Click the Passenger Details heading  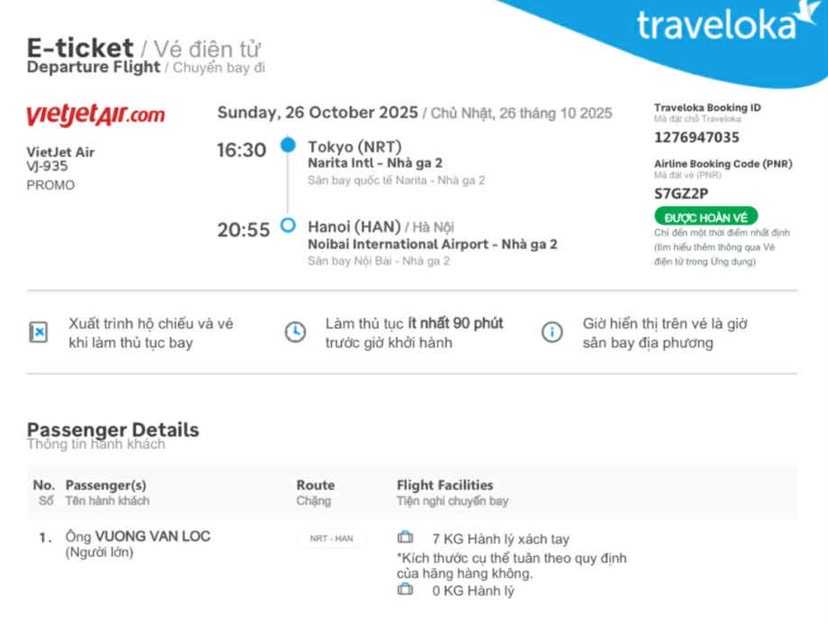(x=113, y=430)
